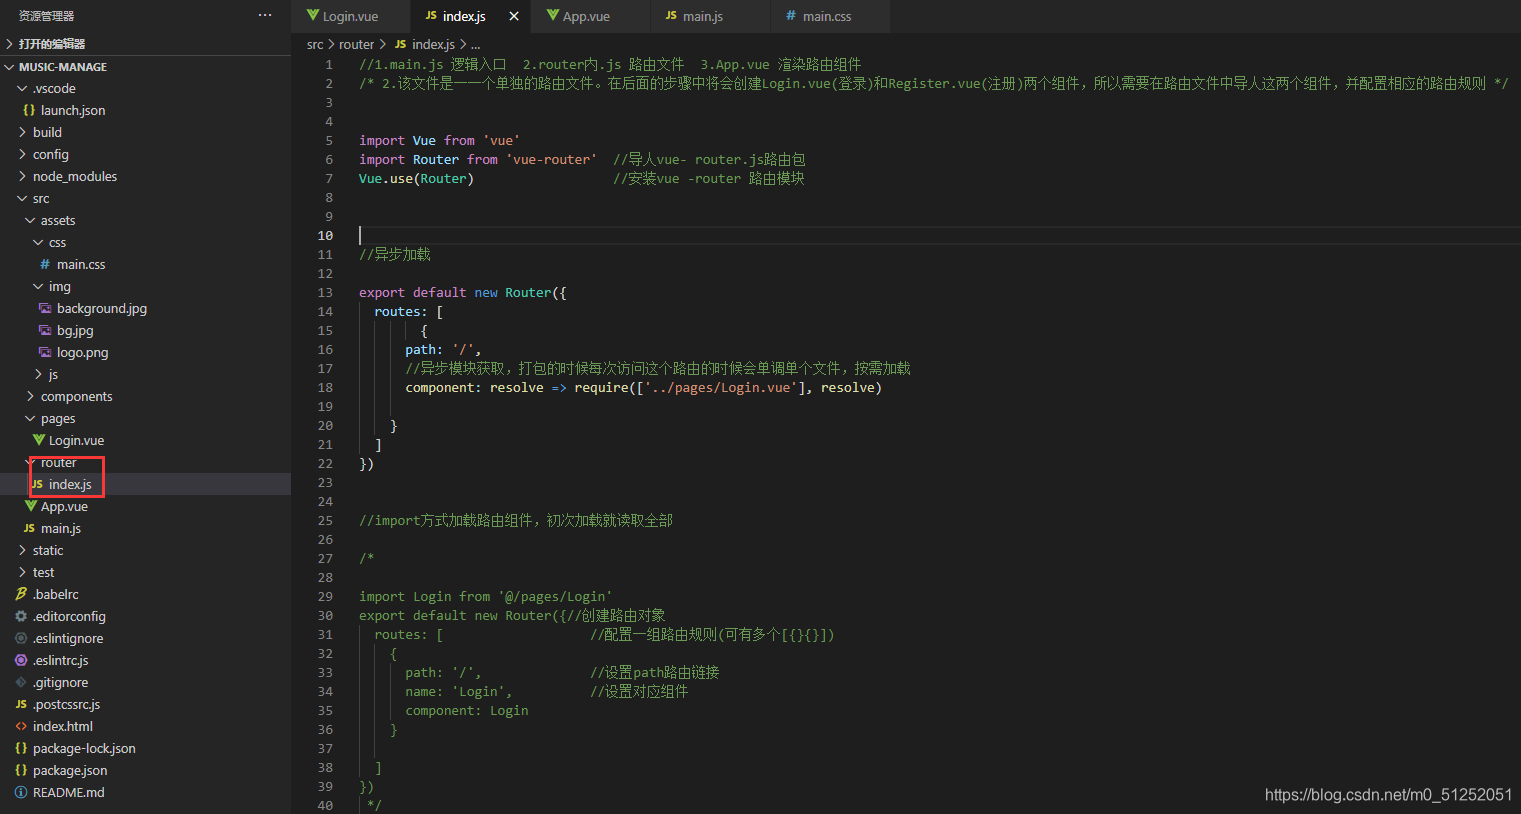Click braces icon beside package-lock.json

(x=21, y=748)
